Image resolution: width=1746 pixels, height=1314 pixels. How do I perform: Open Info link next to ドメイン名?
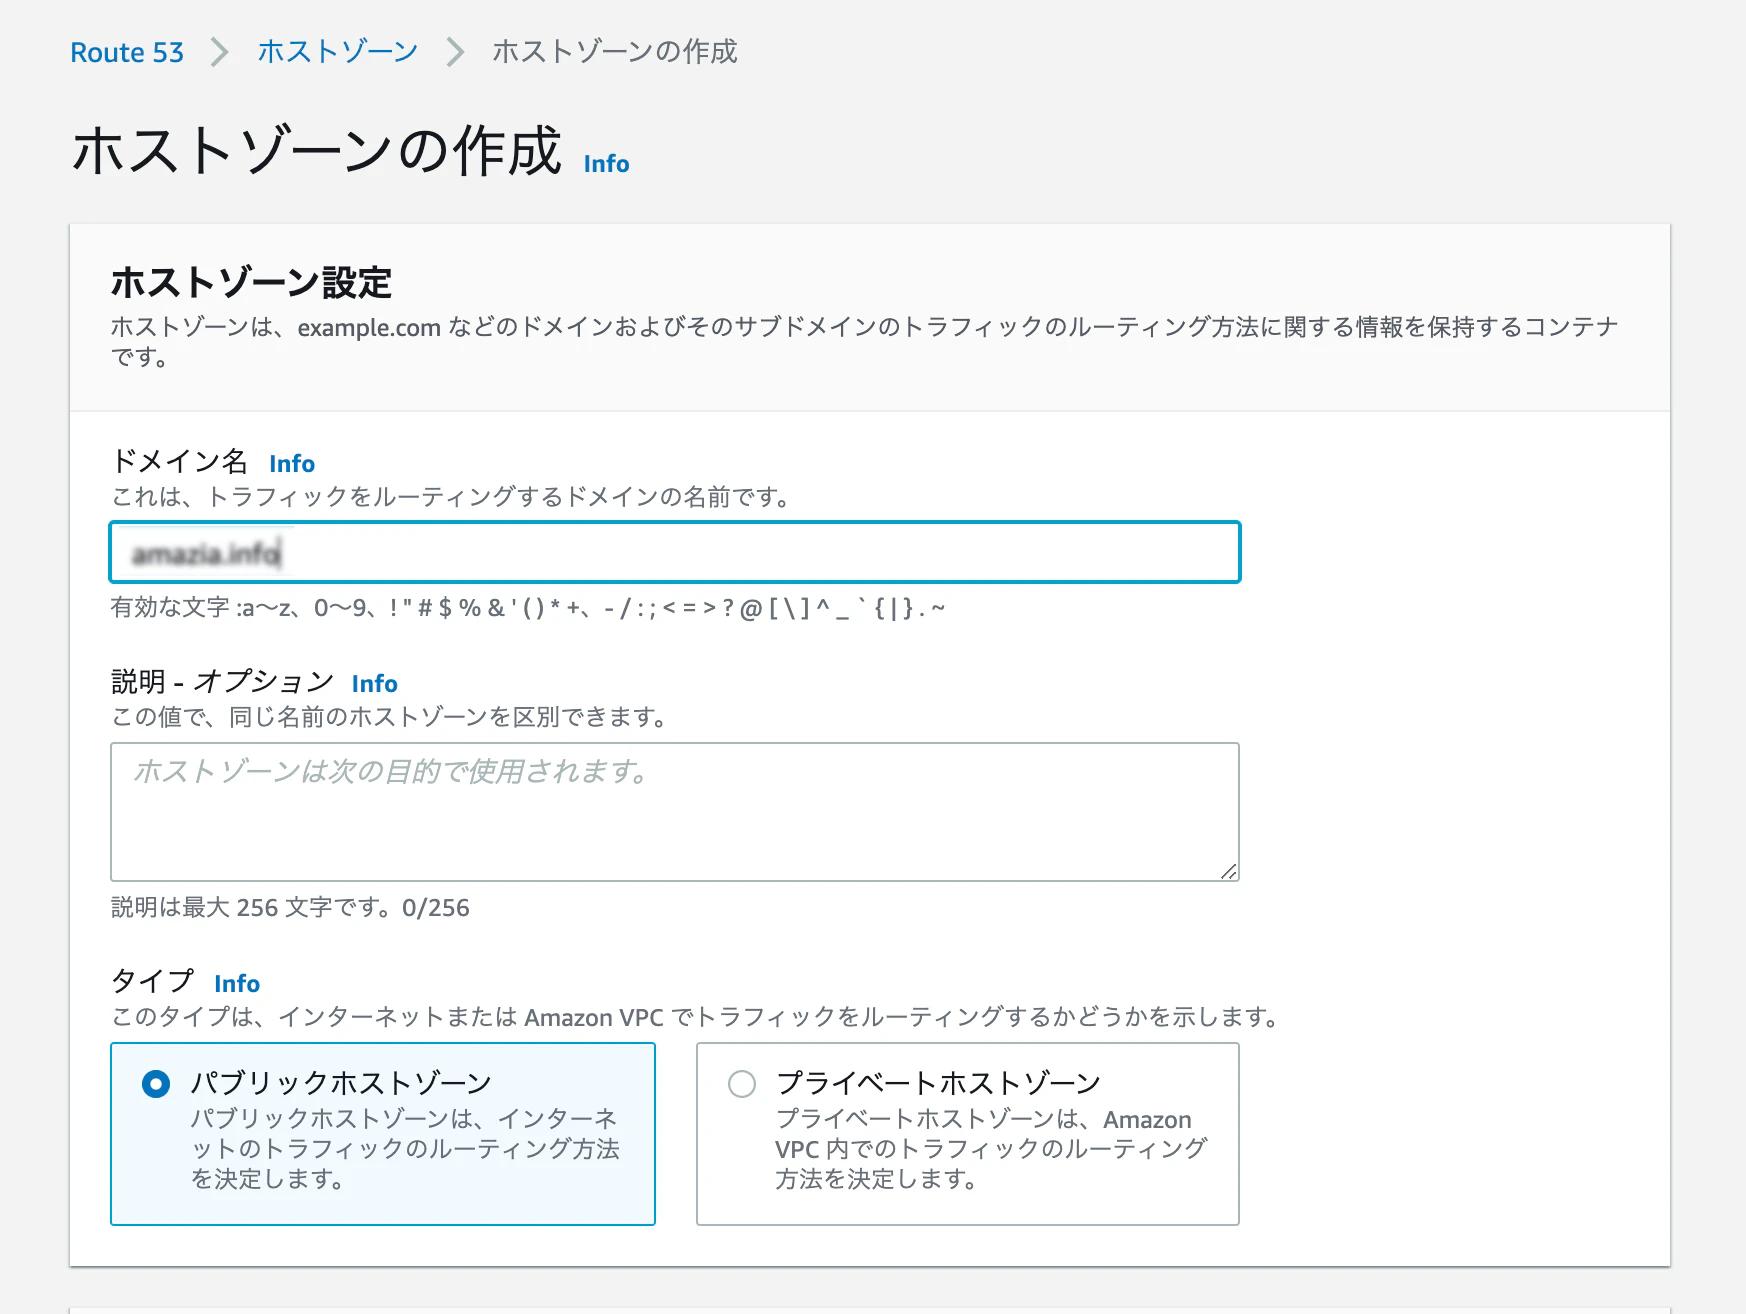[x=292, y=464]
